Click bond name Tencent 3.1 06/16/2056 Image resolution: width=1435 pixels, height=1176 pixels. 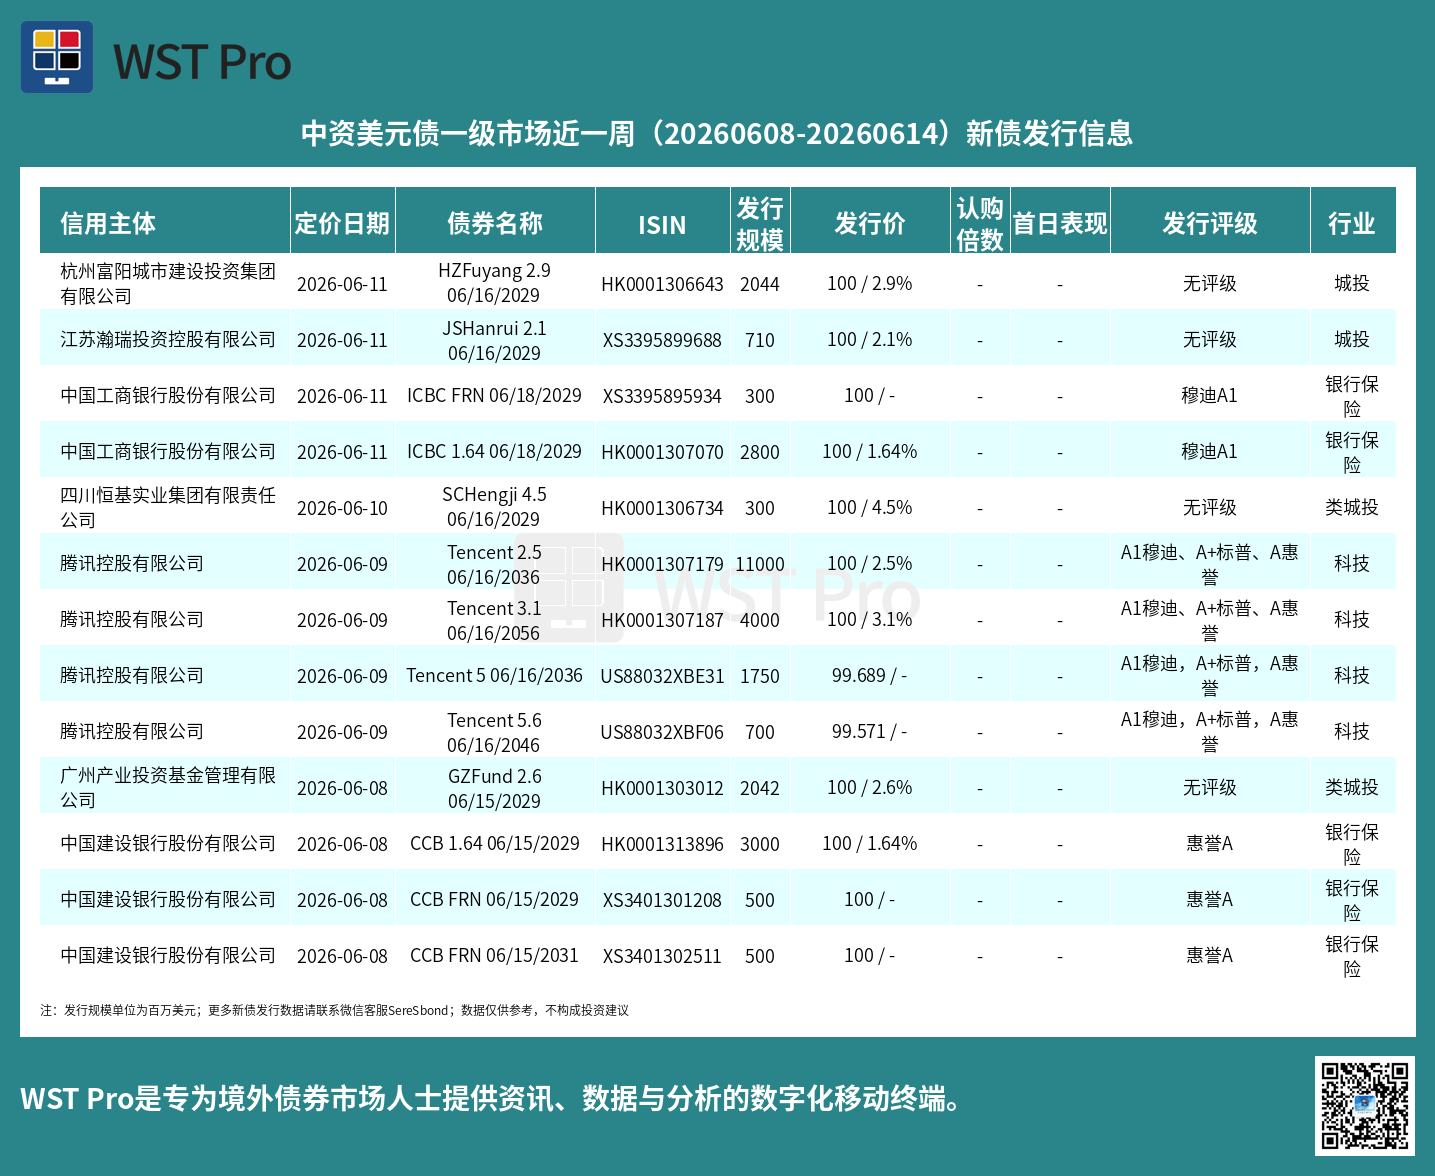pos(494,621)
